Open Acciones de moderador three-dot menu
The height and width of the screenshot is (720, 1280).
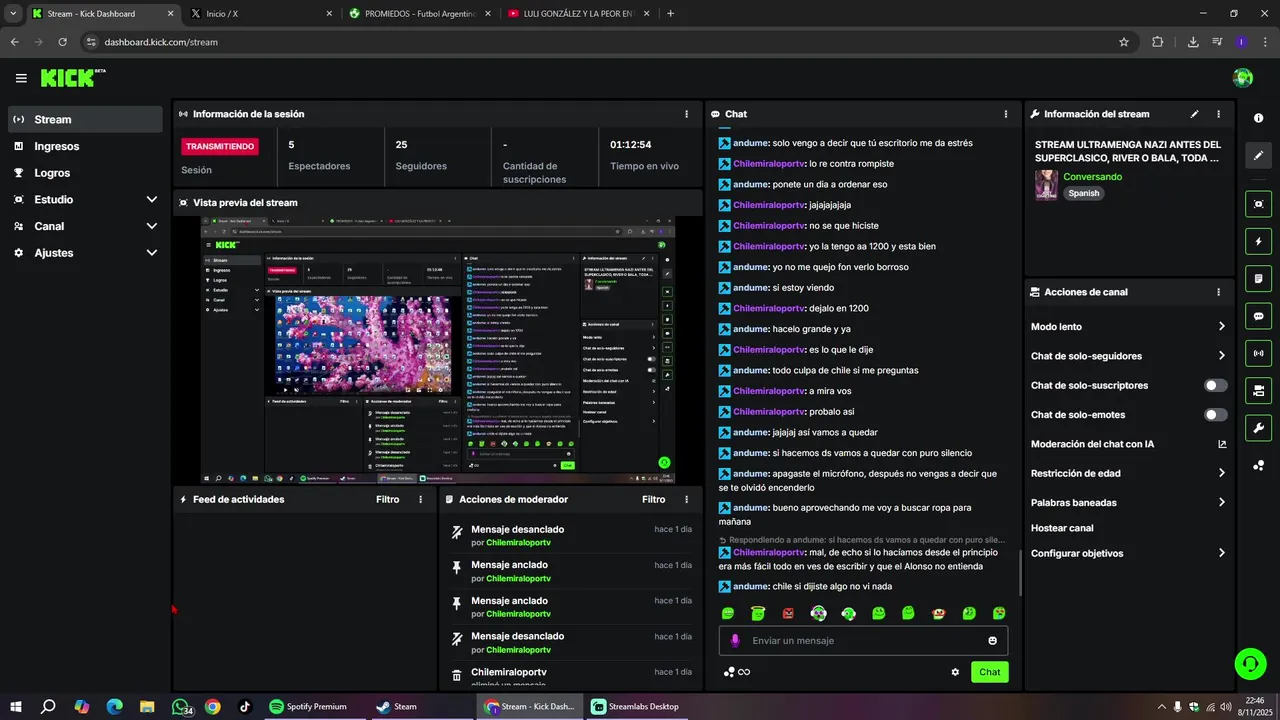[686, 499]
